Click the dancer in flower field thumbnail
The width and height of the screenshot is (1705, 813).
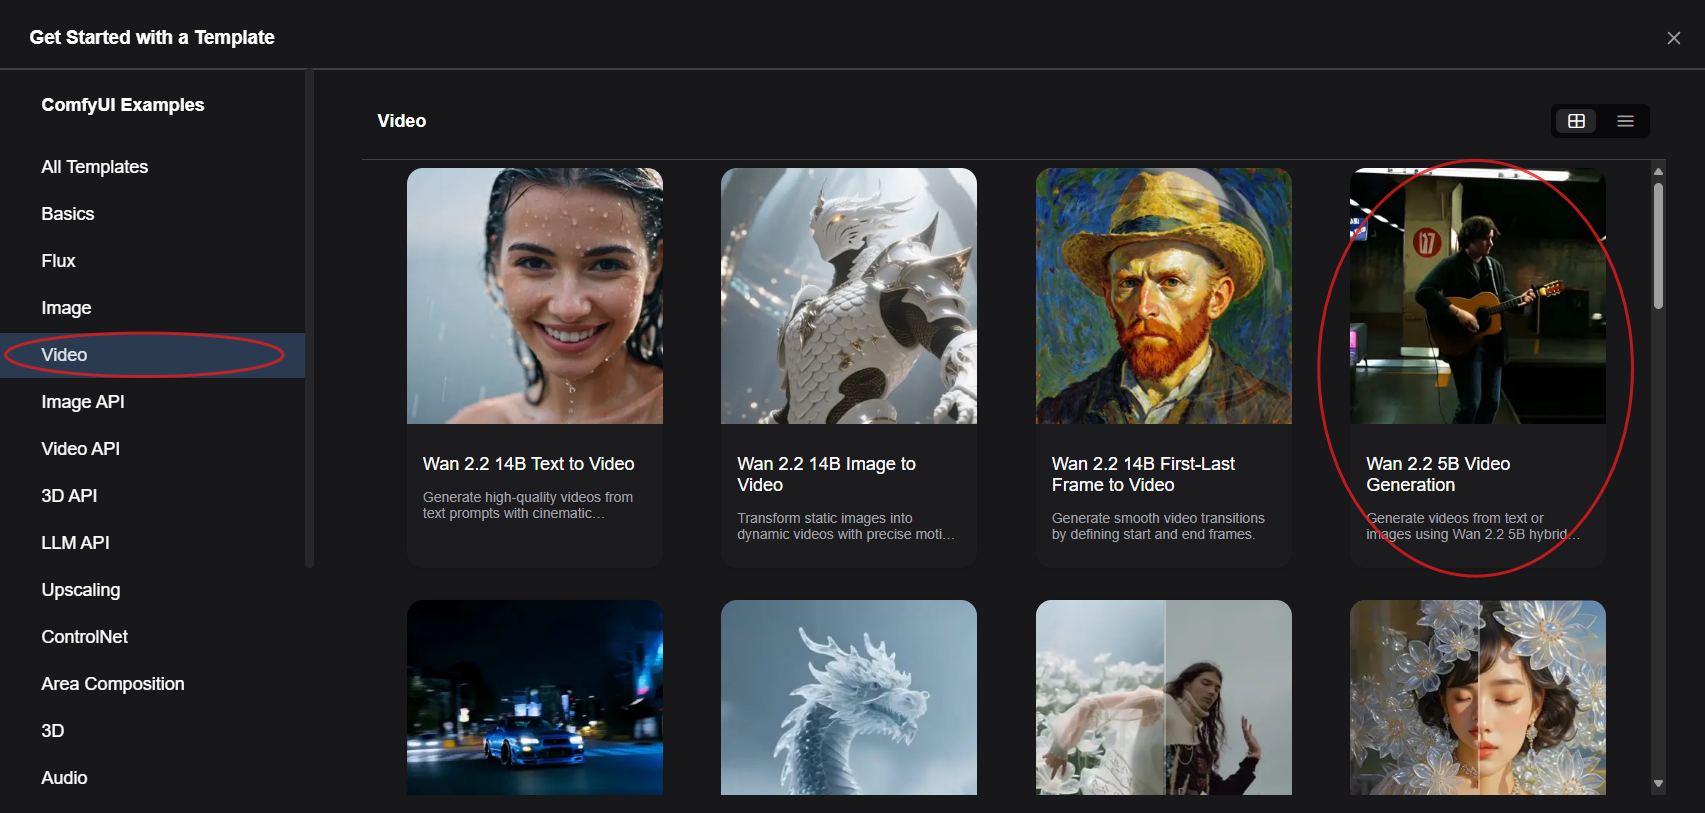tap(1164, 697)
